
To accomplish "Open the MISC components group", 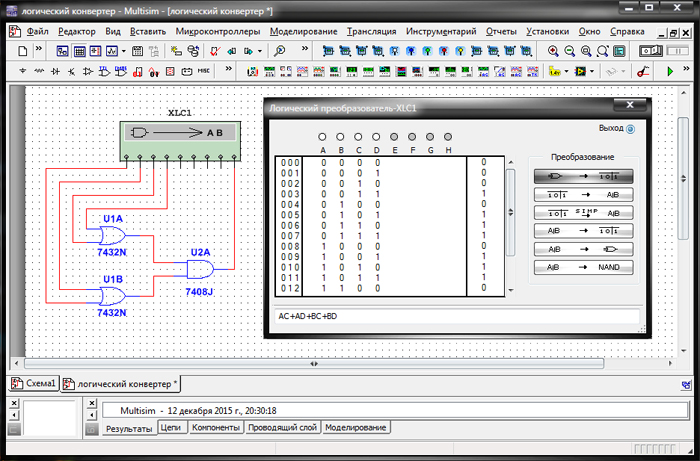I will 204,71.
